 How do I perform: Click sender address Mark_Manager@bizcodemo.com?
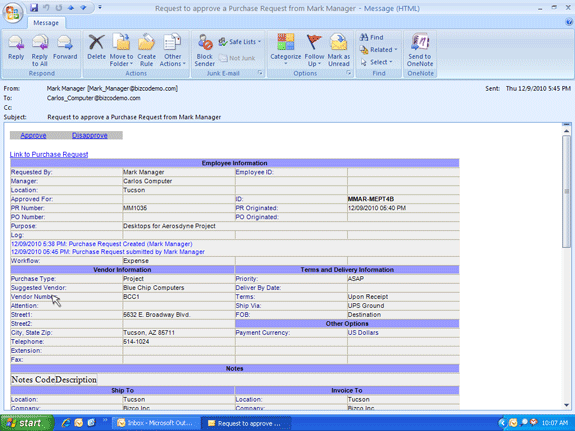[132, 88]
